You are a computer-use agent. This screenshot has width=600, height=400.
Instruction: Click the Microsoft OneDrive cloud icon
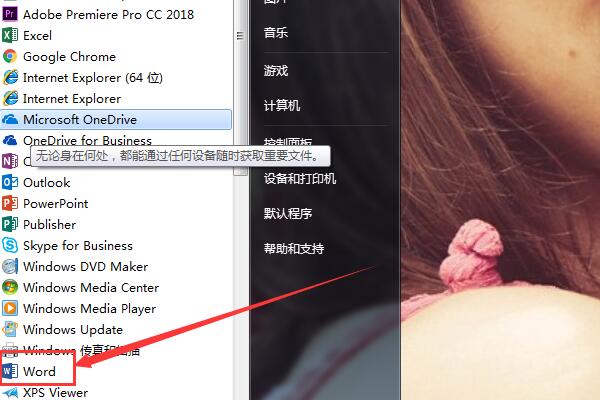(x=10, y=119)
